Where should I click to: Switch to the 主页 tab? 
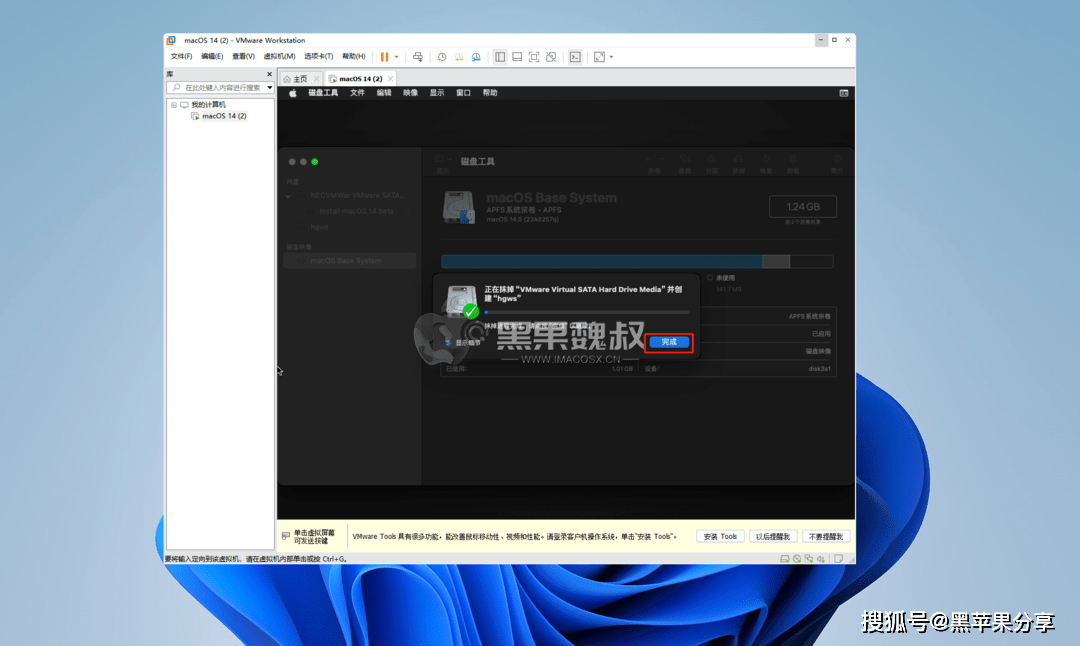coord(300,79)
